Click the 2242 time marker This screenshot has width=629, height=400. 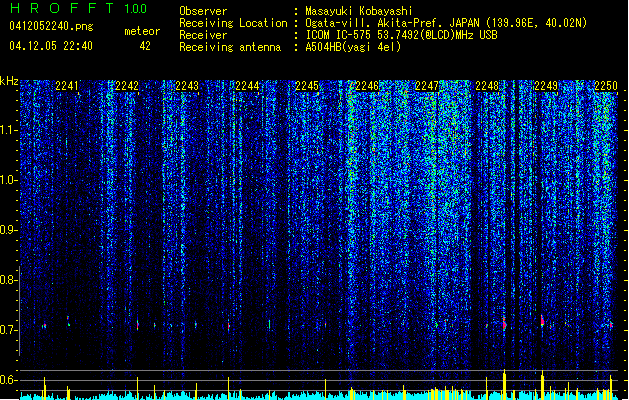[x=127, y=86]
